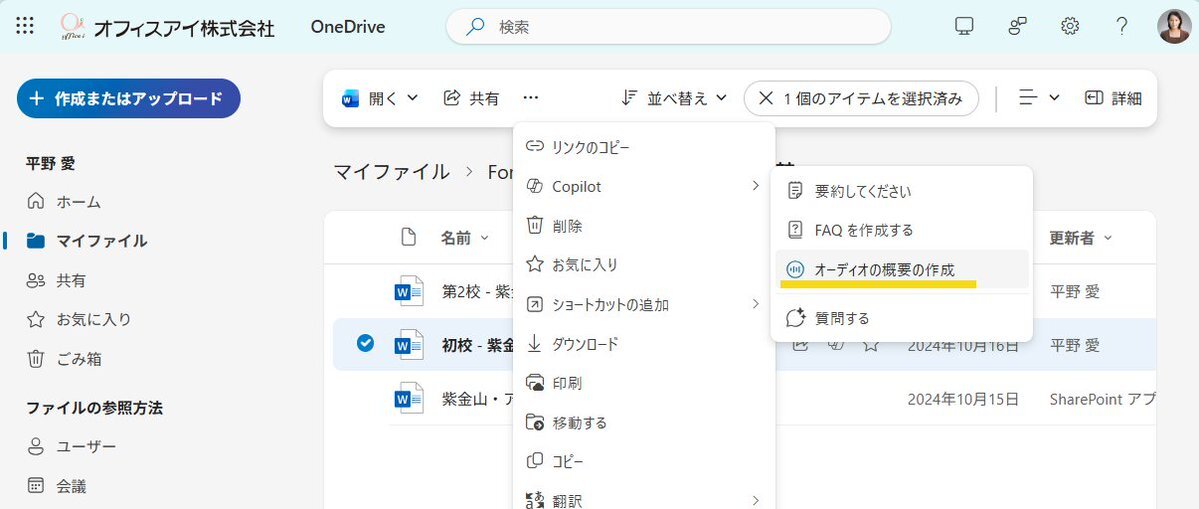Clear selection with 1個のアイテムを選択済み
This screenshot has width=1199, height=509.
pos(860,98)
